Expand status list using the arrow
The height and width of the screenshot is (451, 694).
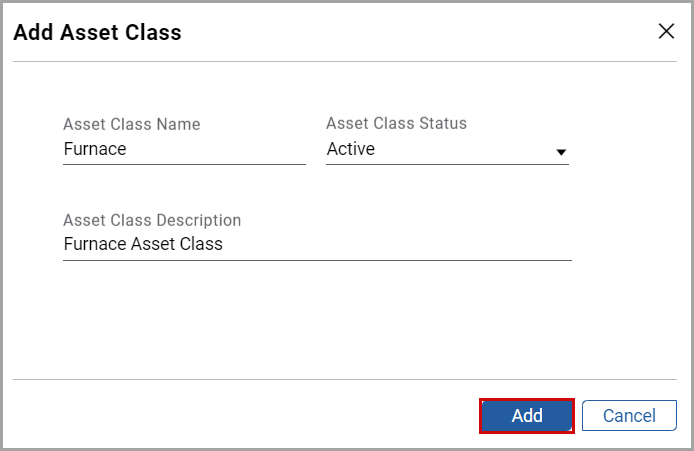click(x=561, y=152)
